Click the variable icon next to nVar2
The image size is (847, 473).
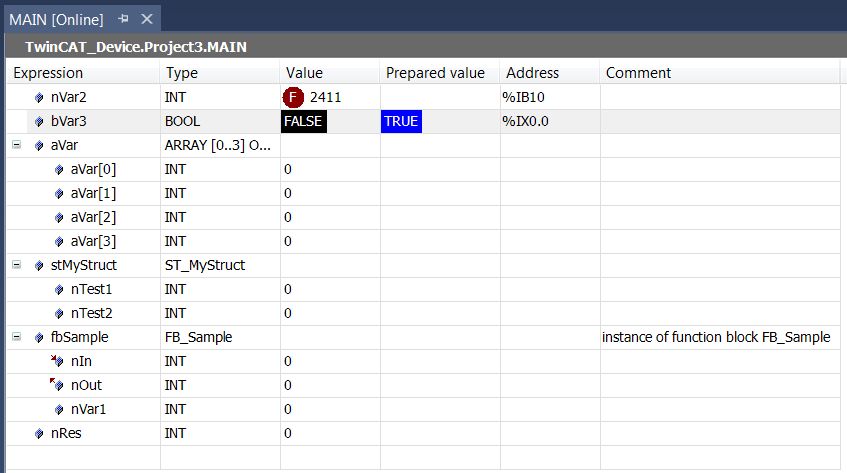(x=39, y=98)
